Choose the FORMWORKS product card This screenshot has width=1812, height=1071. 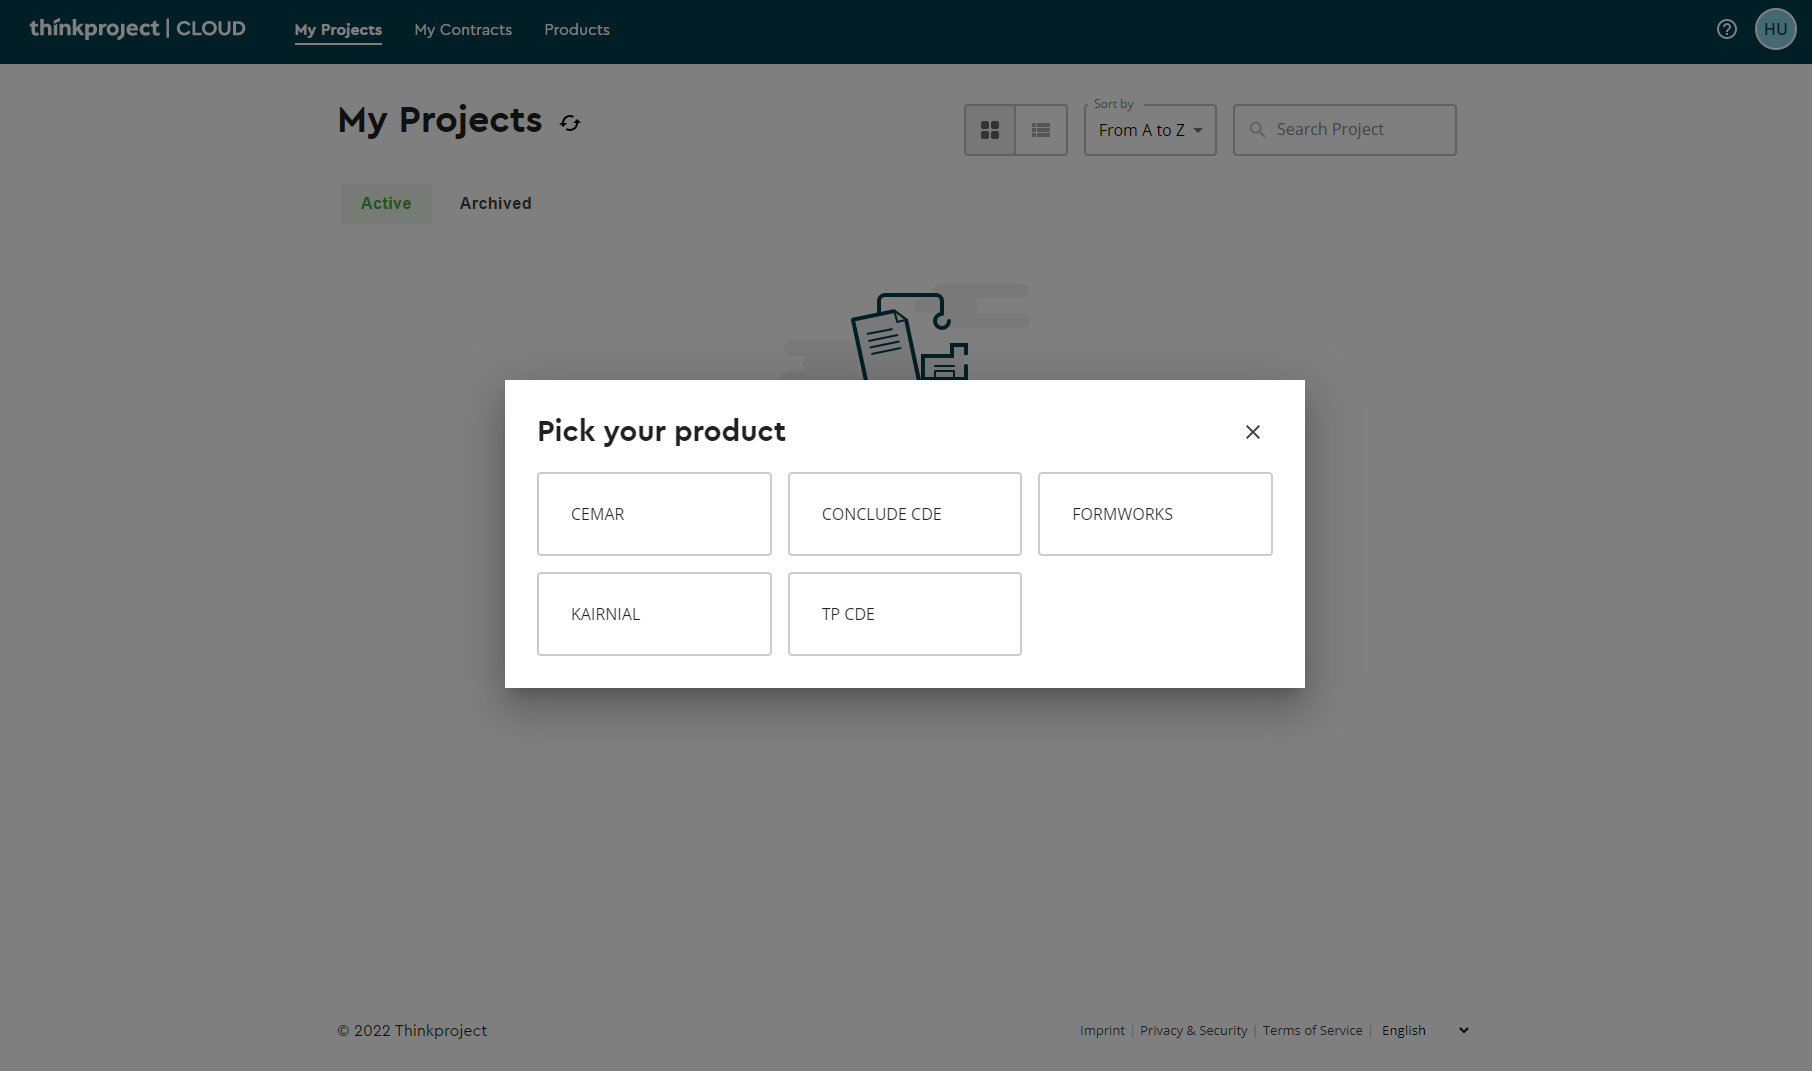point(1155,514)
